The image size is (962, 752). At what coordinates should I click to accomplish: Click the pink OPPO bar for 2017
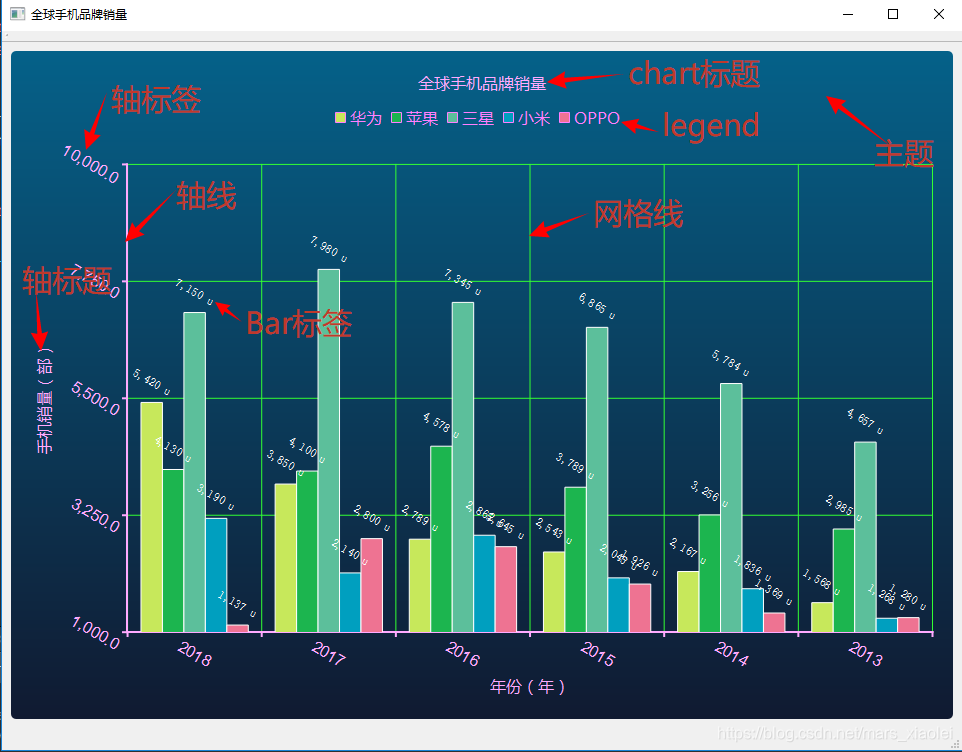point(372,585)
